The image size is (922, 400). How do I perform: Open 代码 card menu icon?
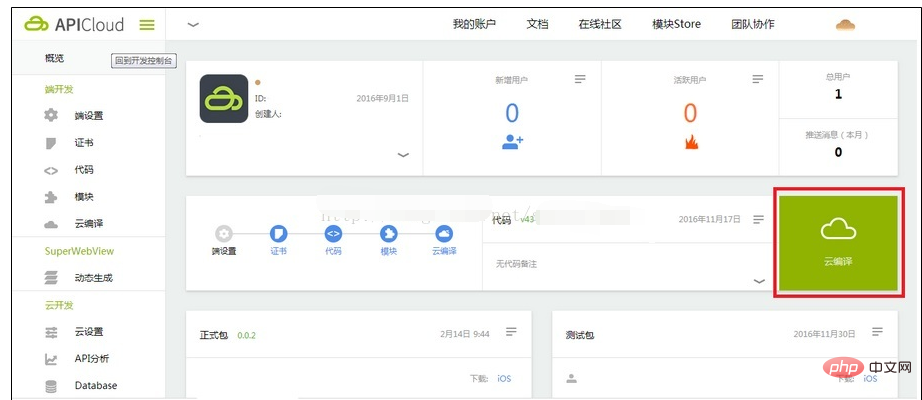(x=759, y=219)
